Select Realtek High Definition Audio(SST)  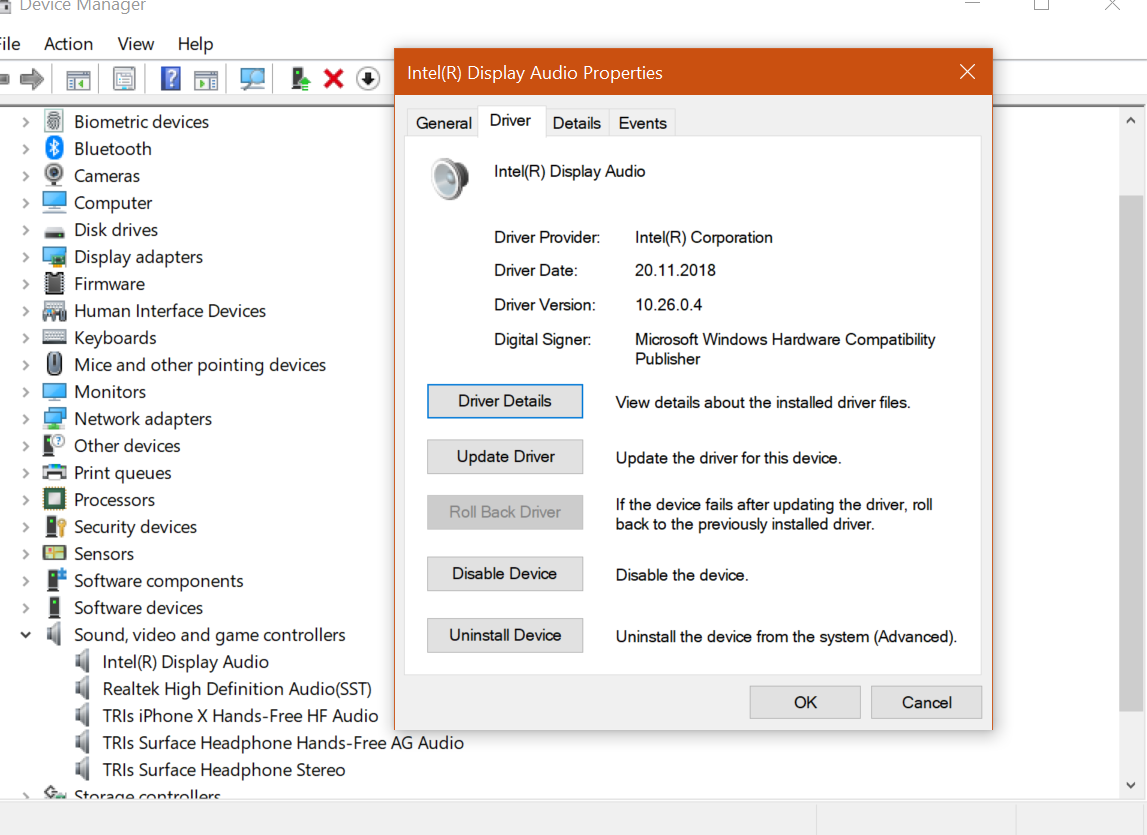pos(237,689)
